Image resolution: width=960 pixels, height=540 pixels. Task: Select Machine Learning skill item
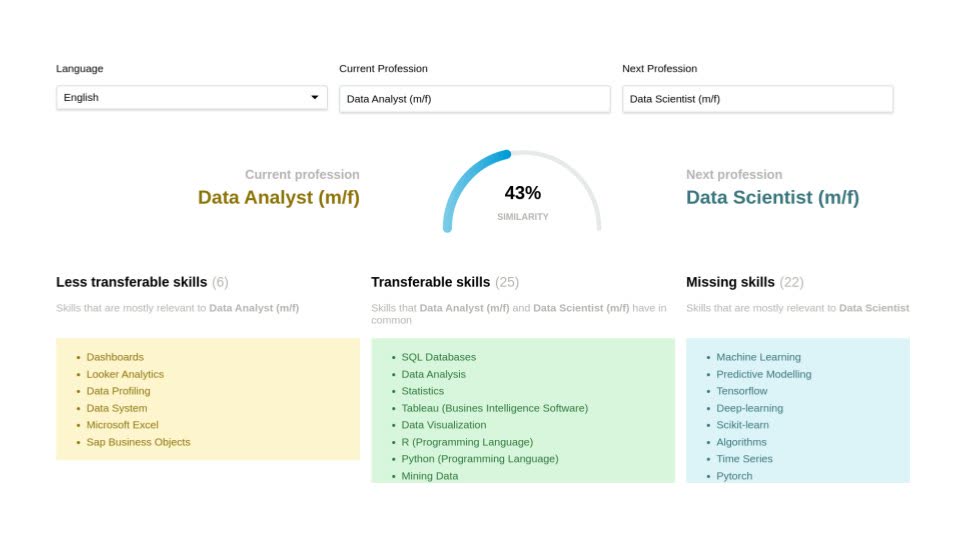coord(759,357)
